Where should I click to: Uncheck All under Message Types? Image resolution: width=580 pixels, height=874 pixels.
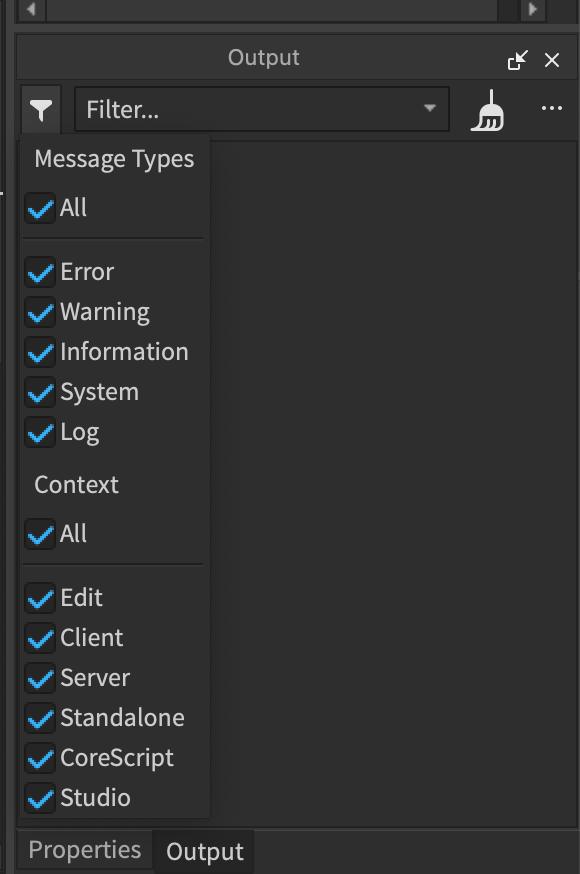[x=40, y=208]
